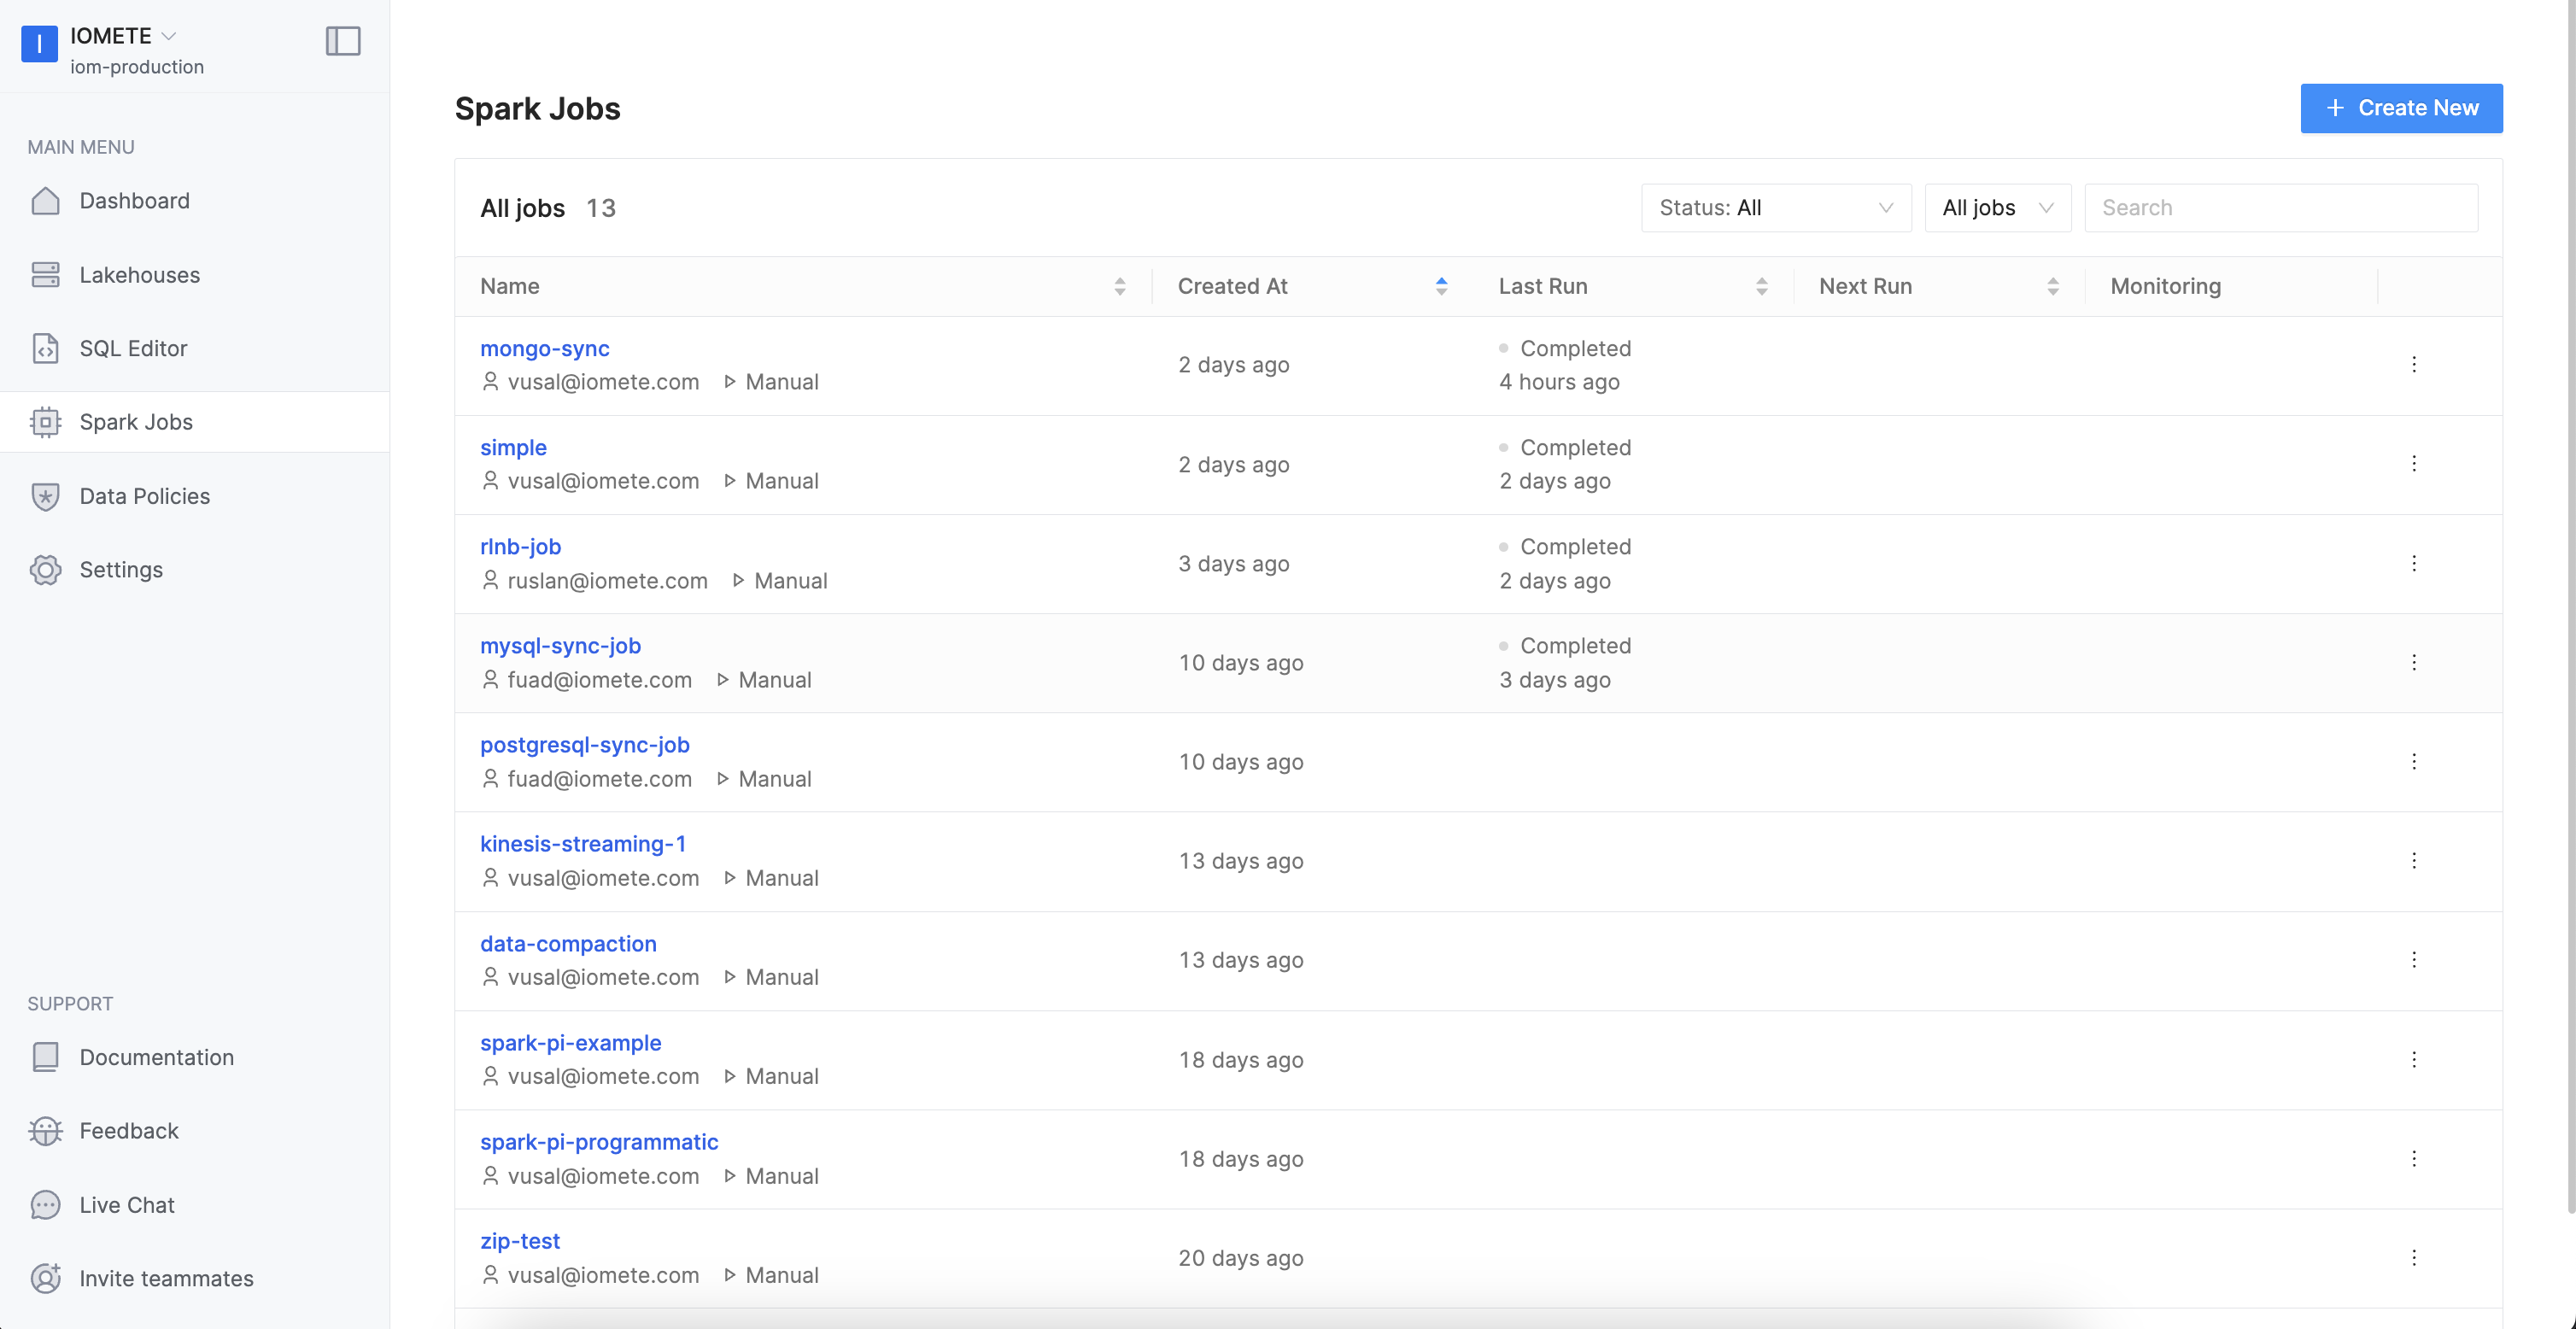Open the zip-test job
This screenshot has width=2576, height=1329.
click(x=519, y=1241)
